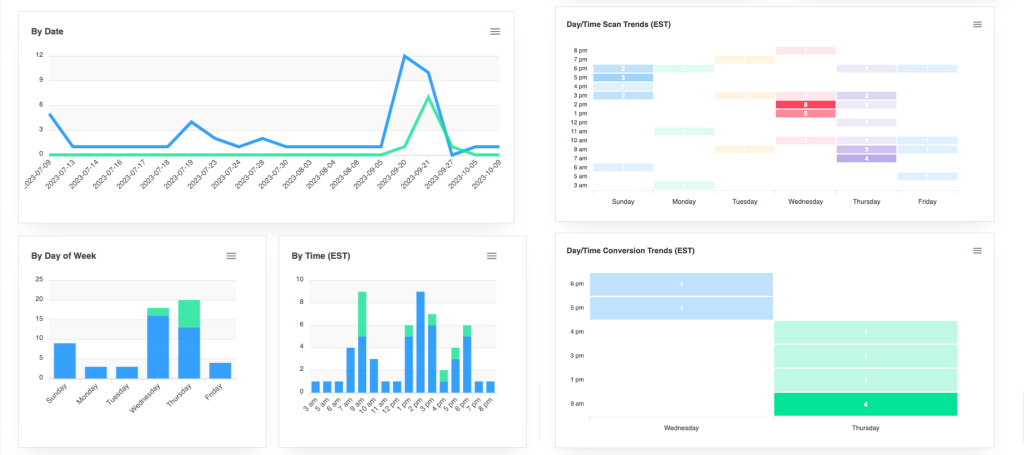Open the Day/Time Conversion Trends chart menu
1024x455 pixels.
(977, 251)
